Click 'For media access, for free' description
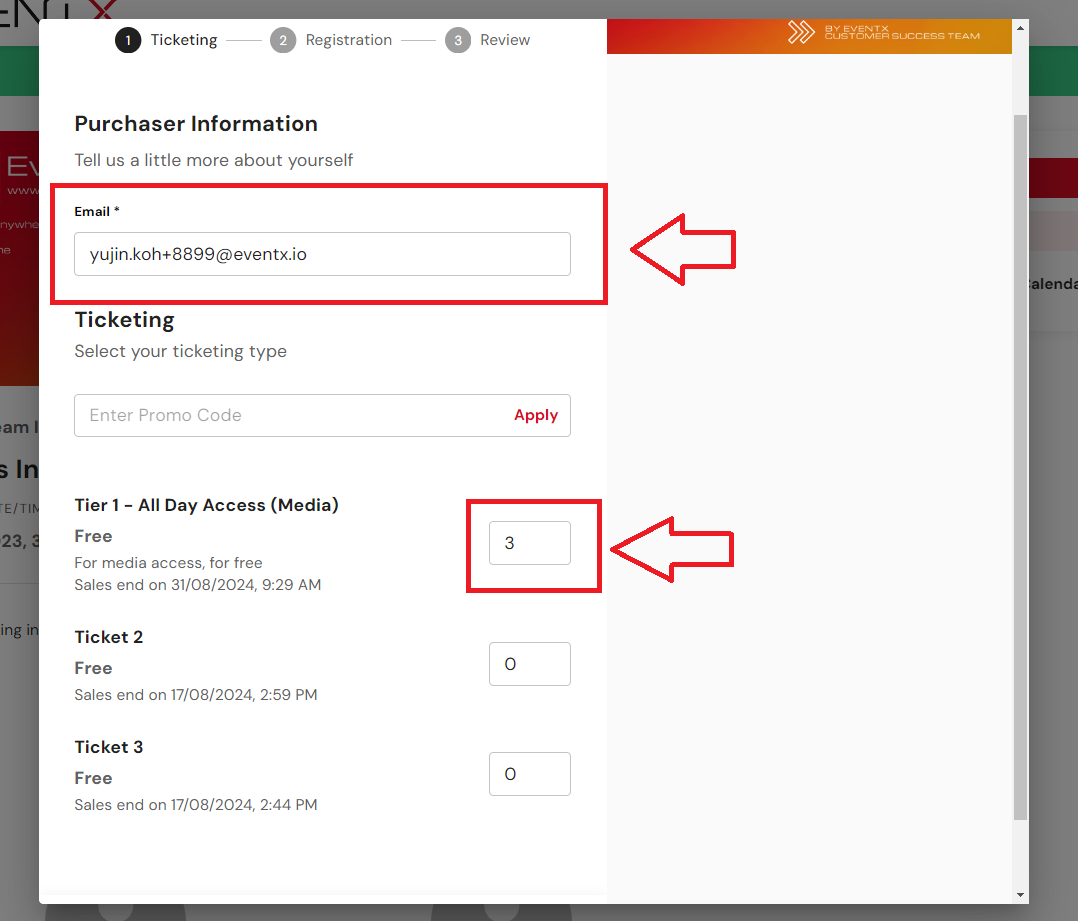This screenshot has width=1078, height=921. 168,563
